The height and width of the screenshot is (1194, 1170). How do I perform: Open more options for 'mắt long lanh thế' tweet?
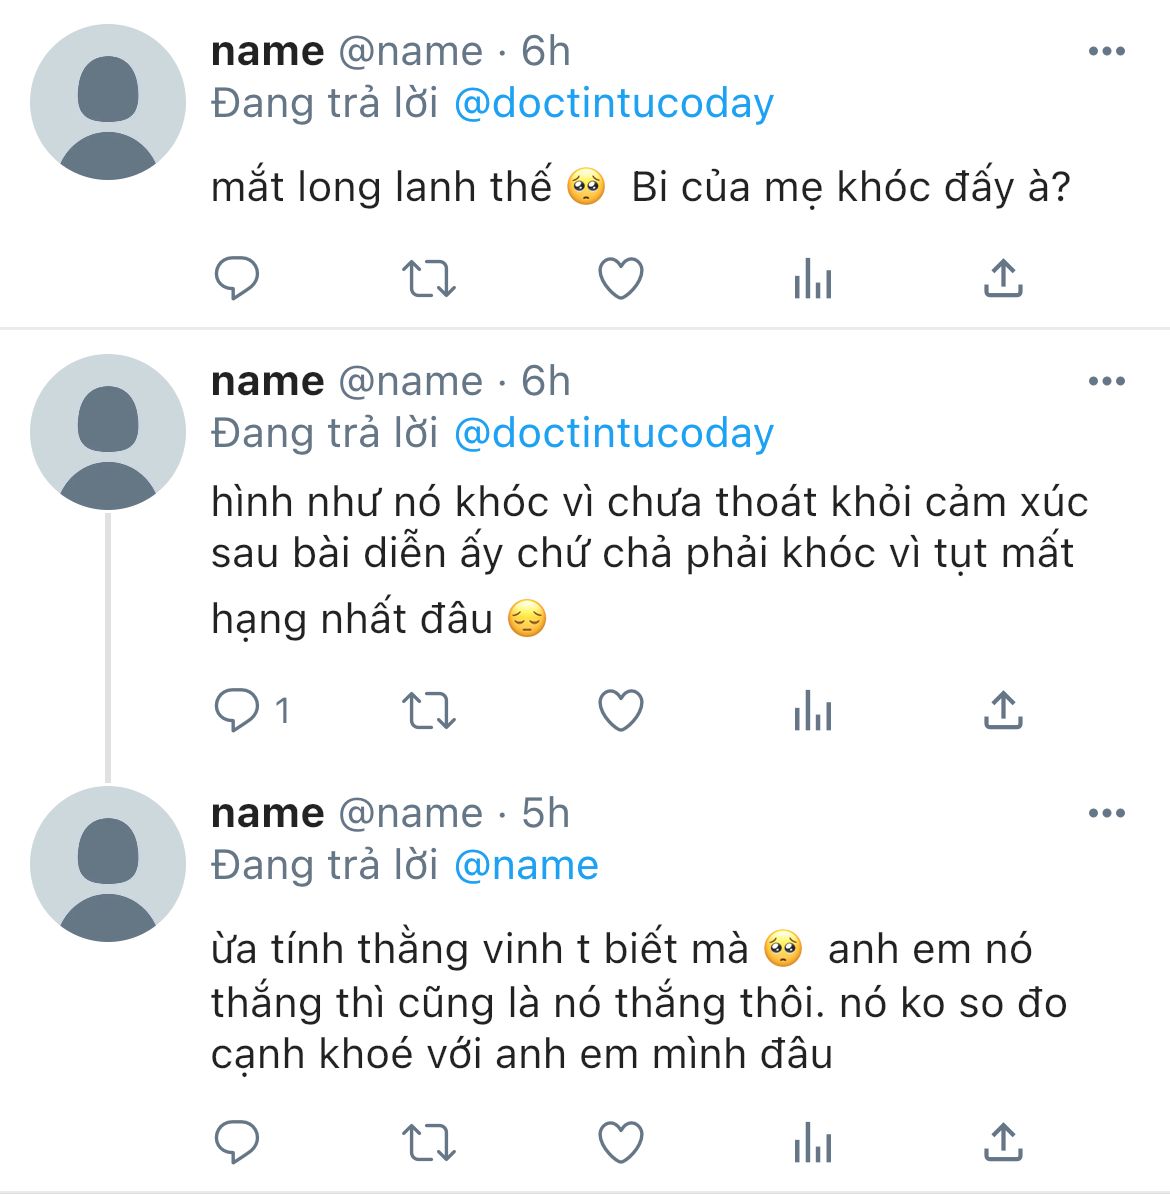[x=1106, y=52]
